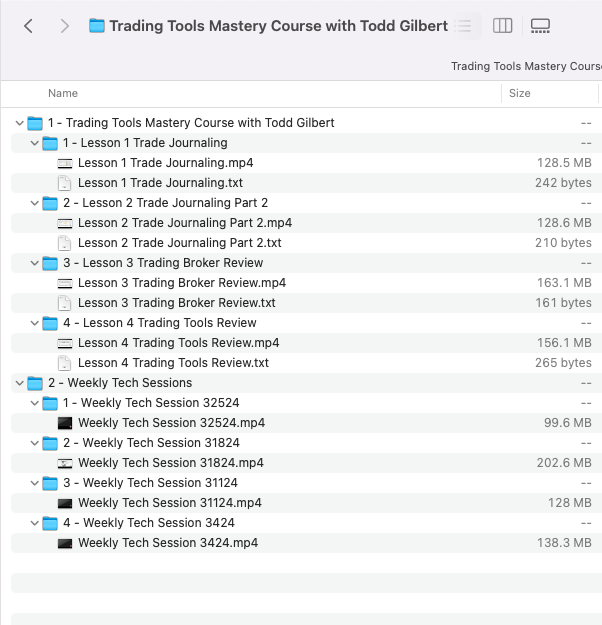Click the 128 MB size value
602x625 pixels.
[x=570, y=503]
